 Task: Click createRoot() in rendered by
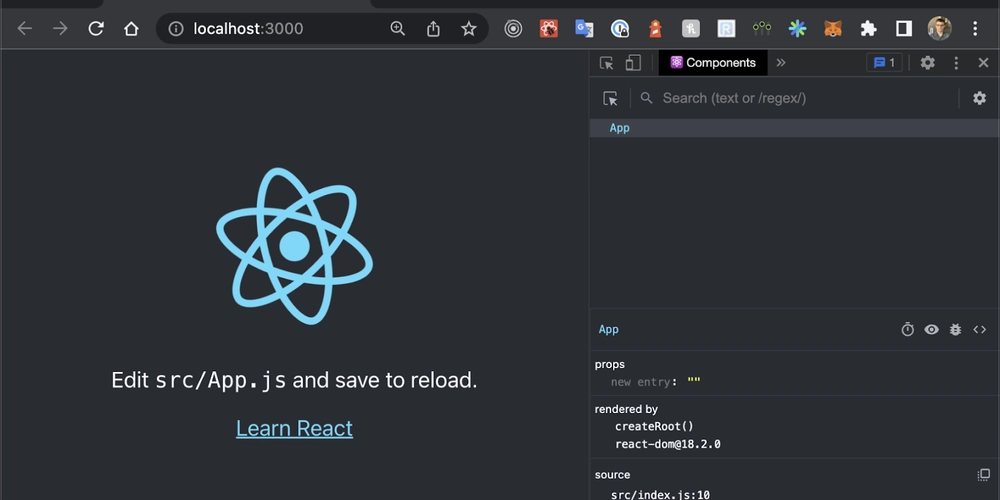tap(654, 426)
